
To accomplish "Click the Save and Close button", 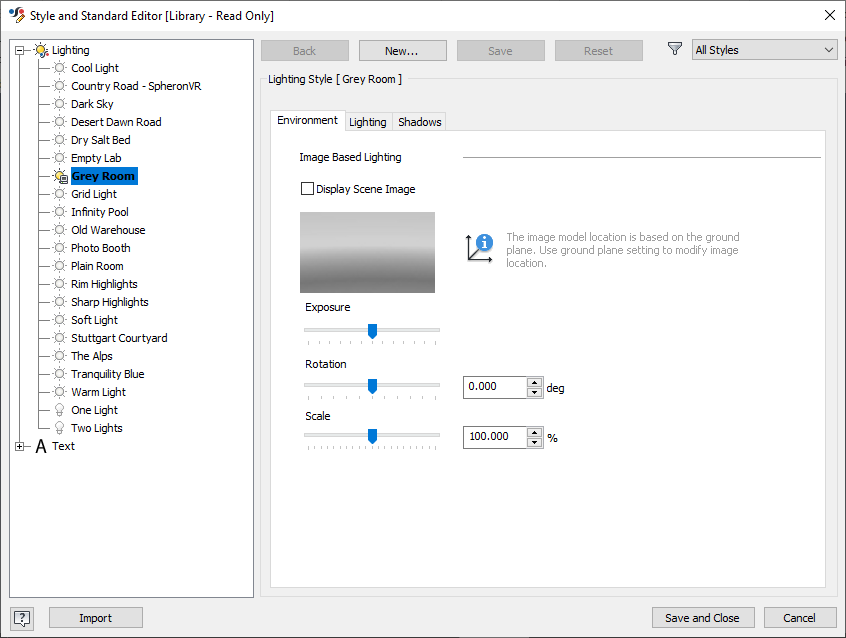I will (703, 618).
